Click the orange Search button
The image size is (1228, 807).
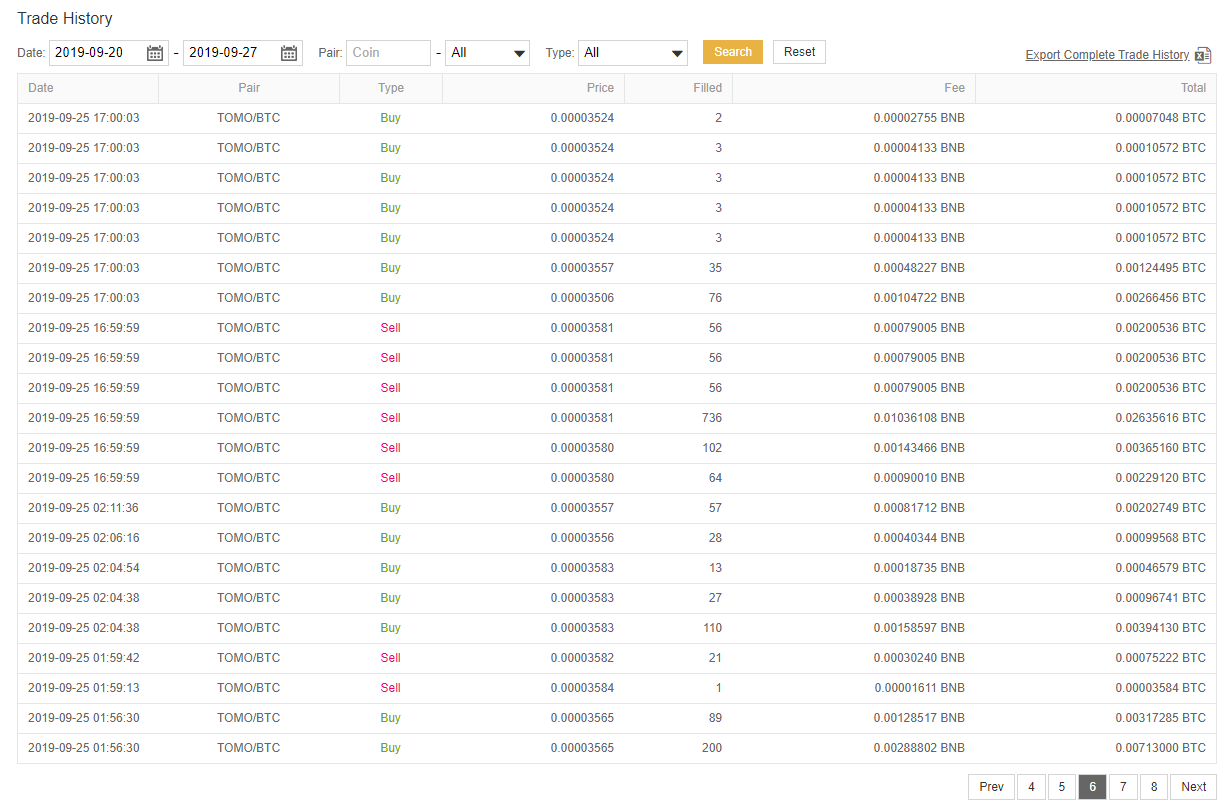coord(733,52)
